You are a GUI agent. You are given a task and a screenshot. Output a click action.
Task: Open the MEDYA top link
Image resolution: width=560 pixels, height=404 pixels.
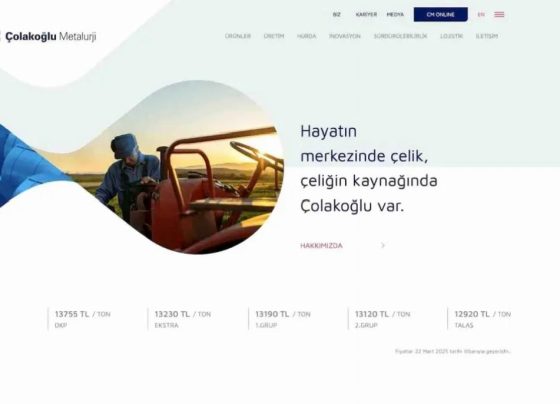pyautogui.click(x=395, y=15)
